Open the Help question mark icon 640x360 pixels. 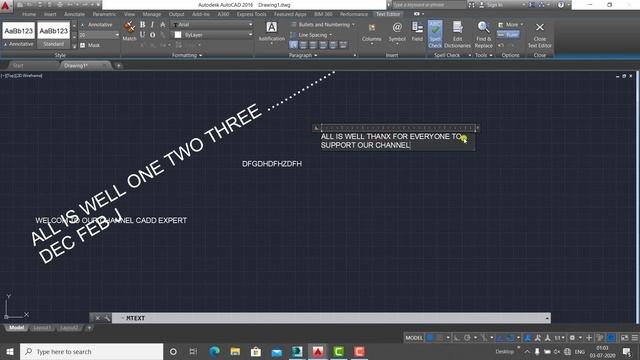[x=561, y=5]
